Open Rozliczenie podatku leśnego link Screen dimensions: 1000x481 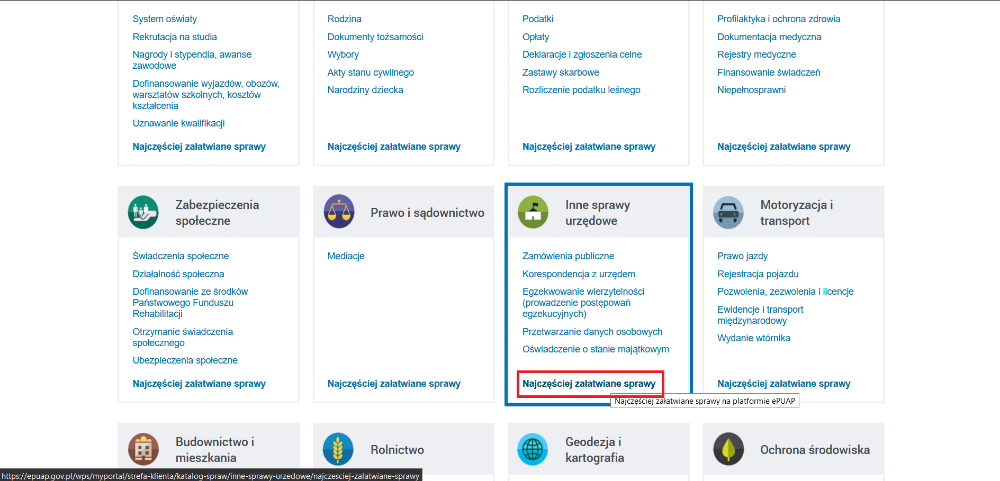pyautogui.click(x=581, y=89)
